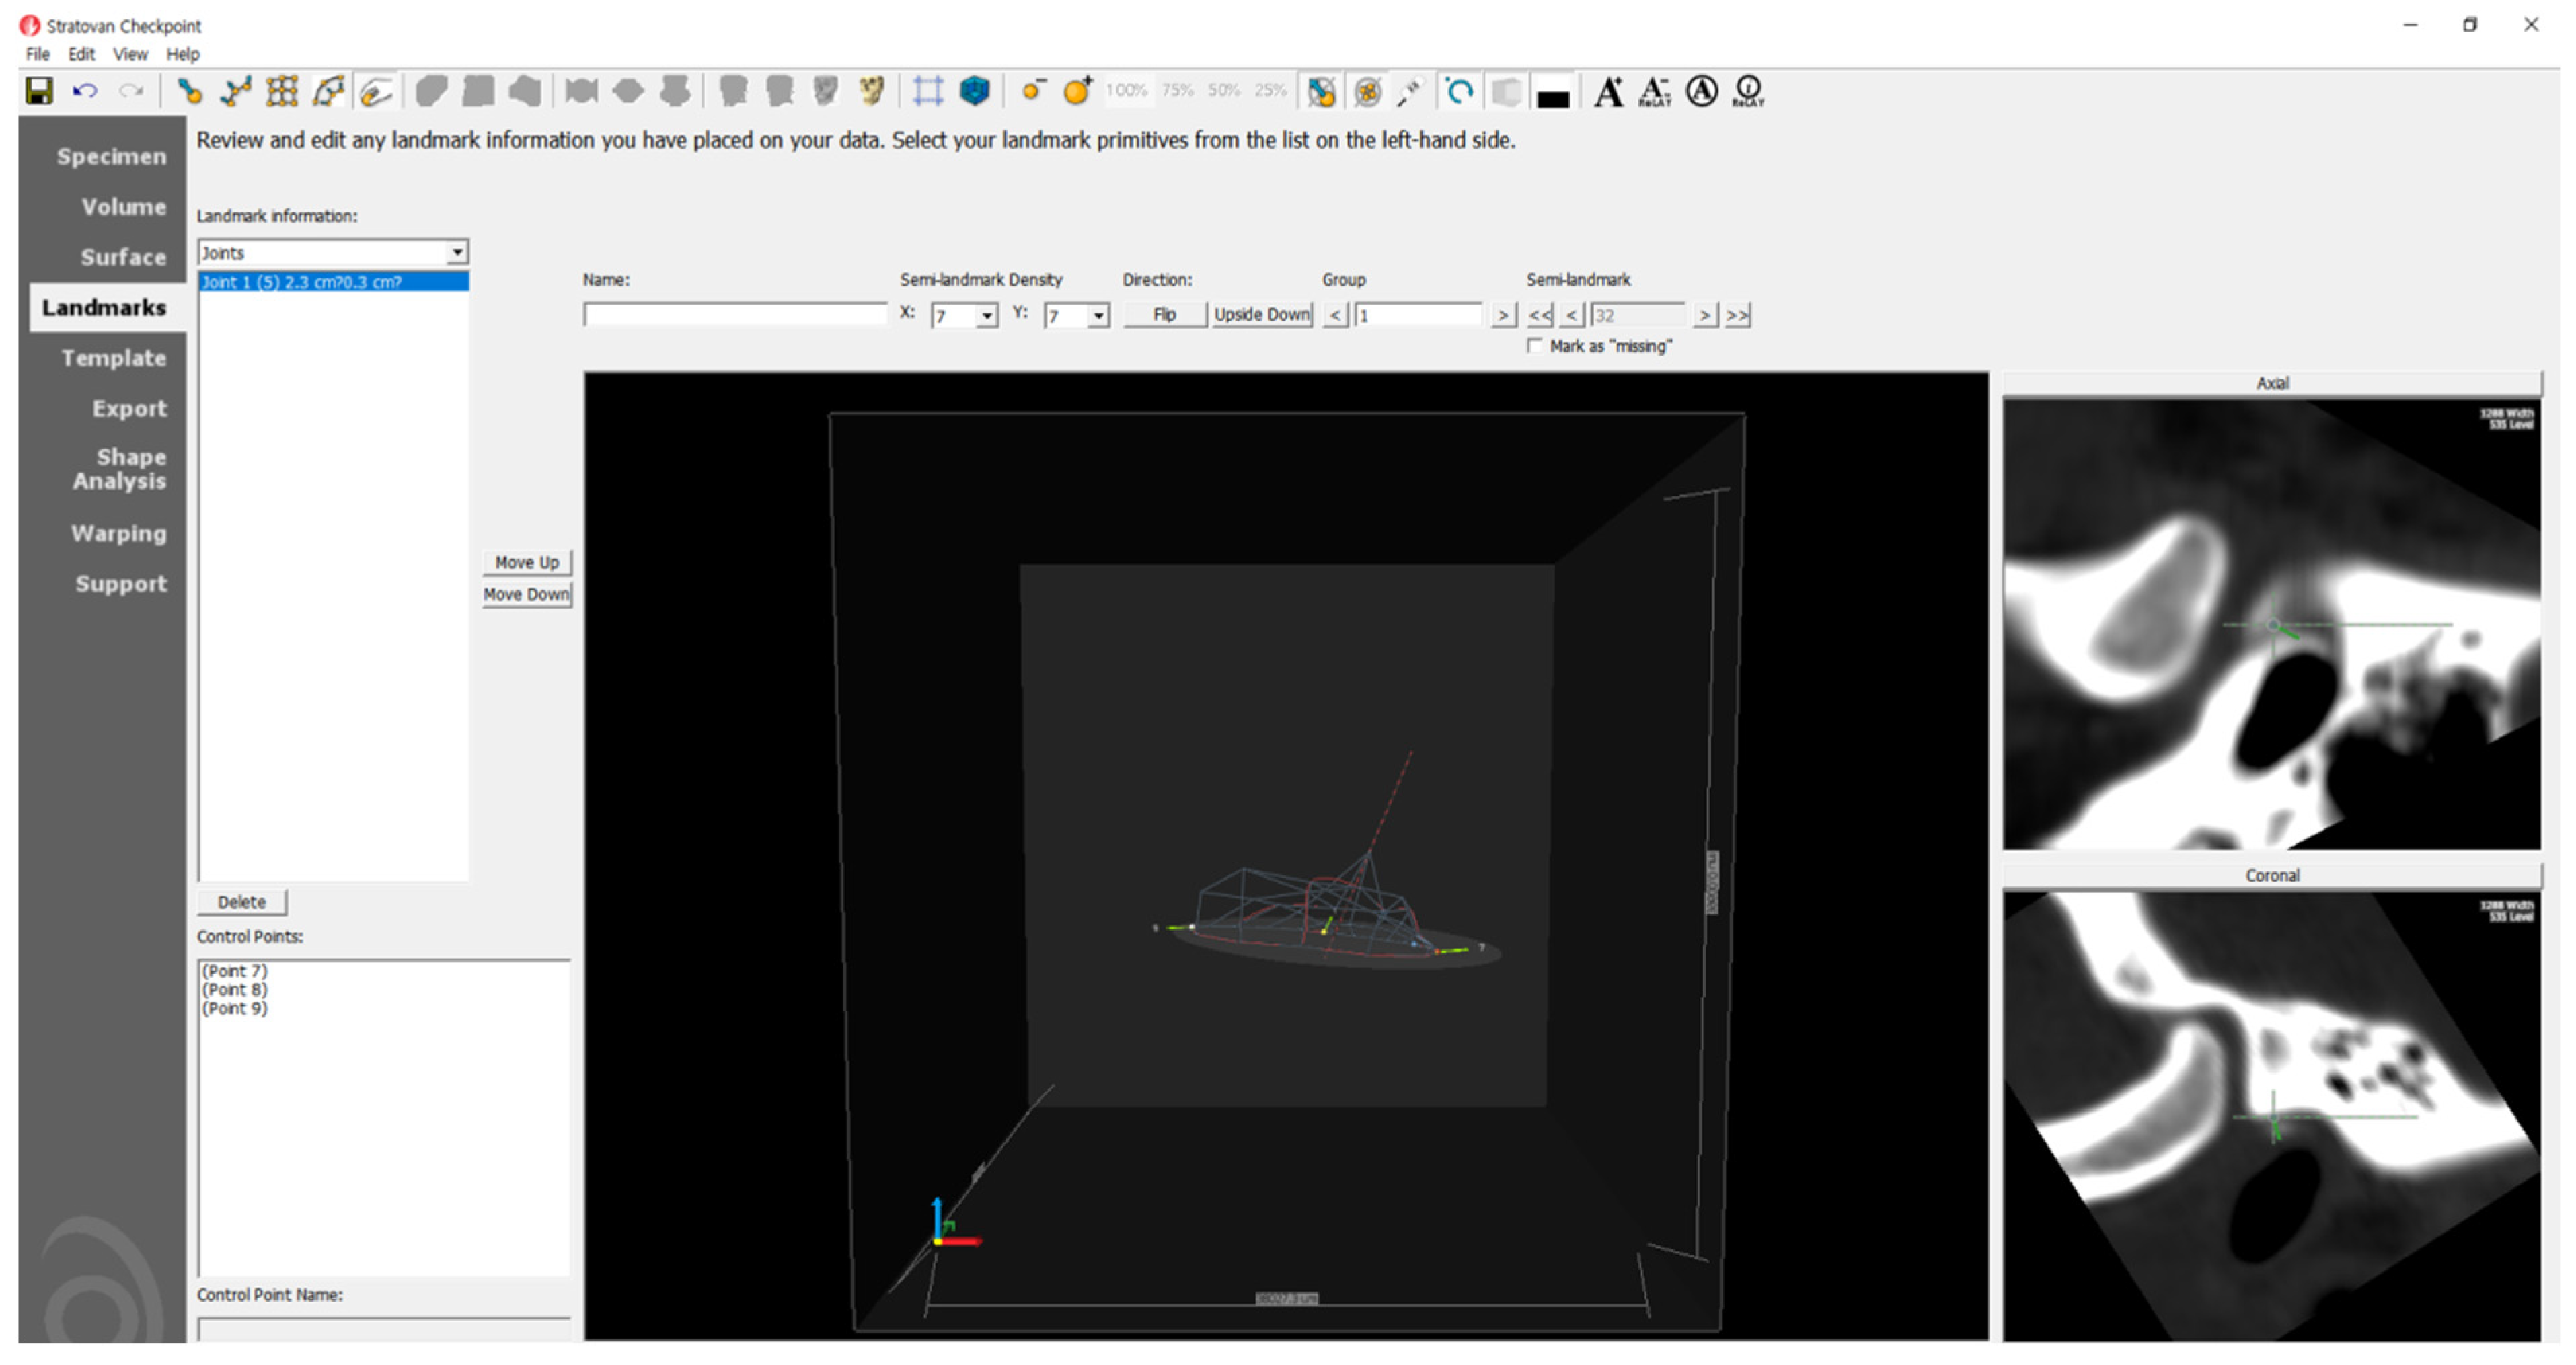The image size is (2576, 1365).
Task: Select the single landmark point tool
Action: click(189, 92)
